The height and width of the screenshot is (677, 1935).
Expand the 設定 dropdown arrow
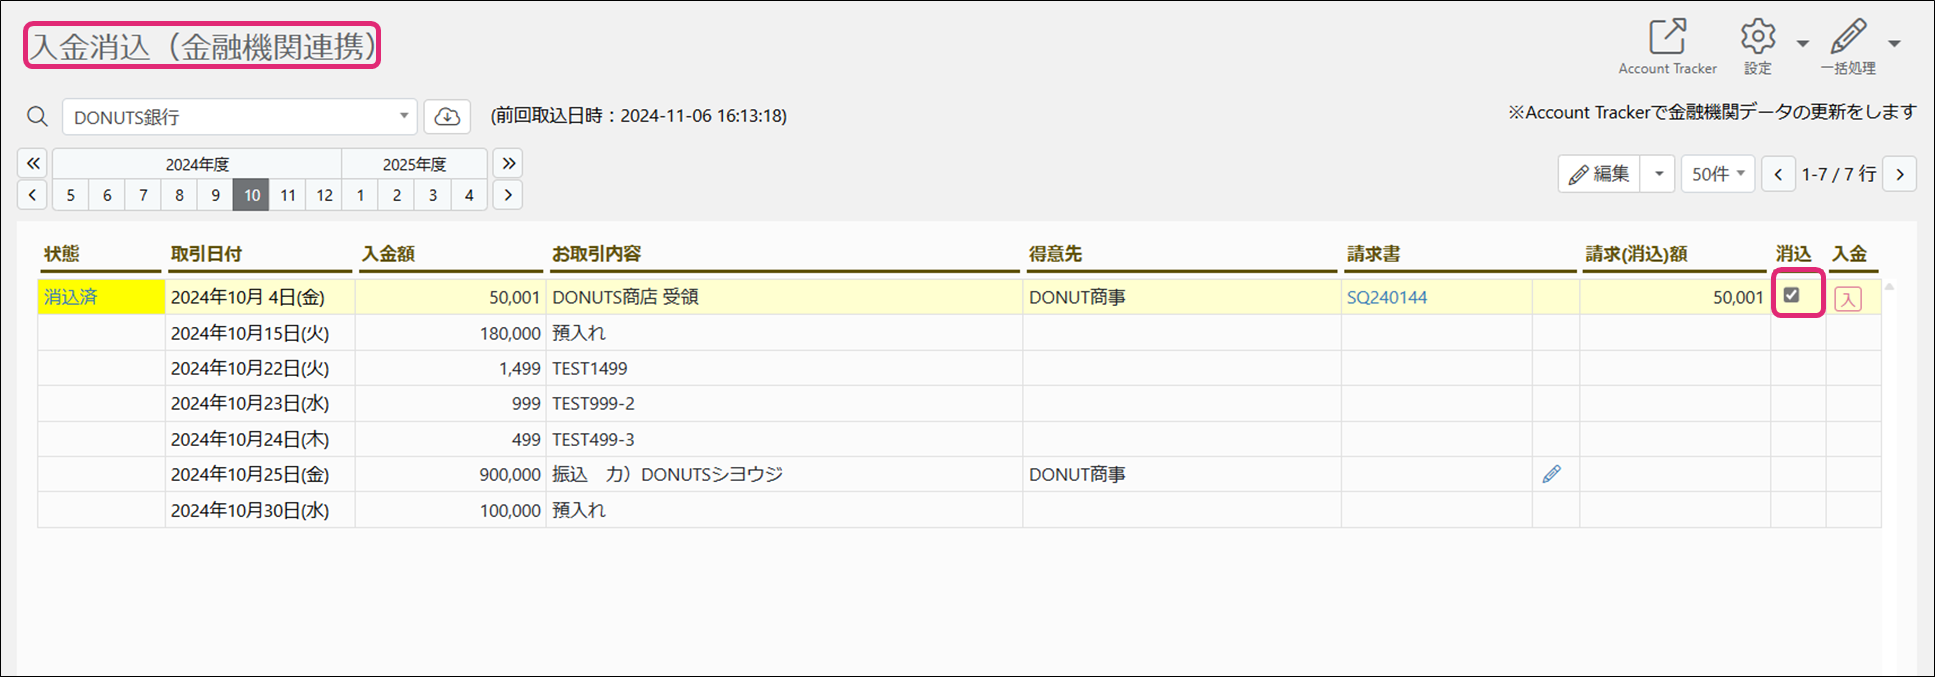(1802, 44)
